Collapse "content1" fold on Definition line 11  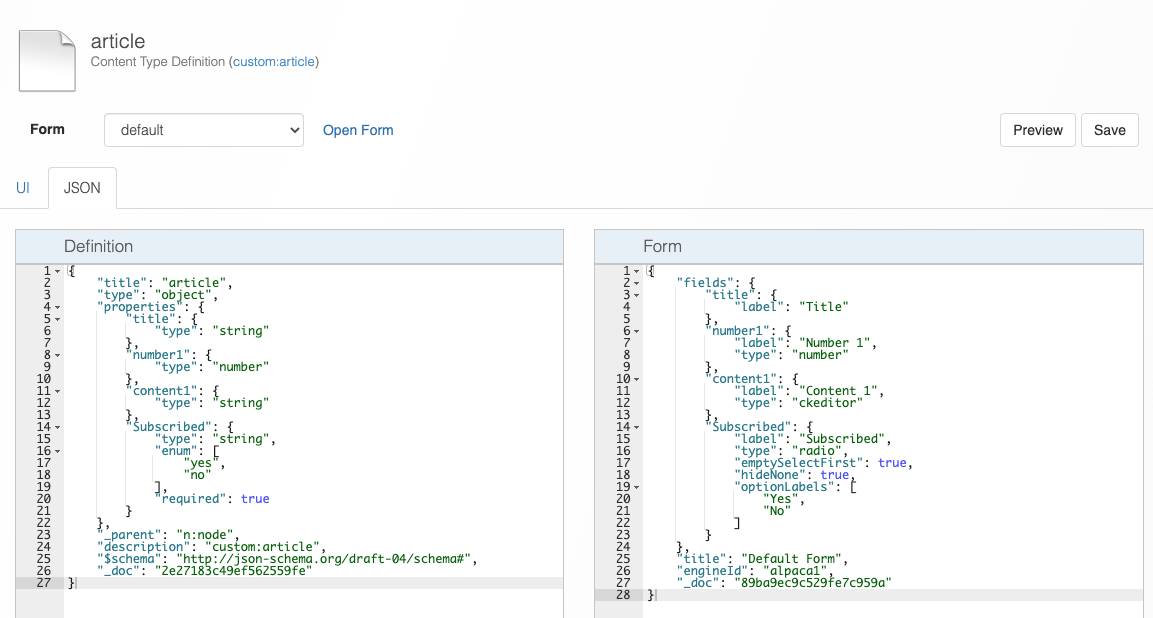coord(57,391)
